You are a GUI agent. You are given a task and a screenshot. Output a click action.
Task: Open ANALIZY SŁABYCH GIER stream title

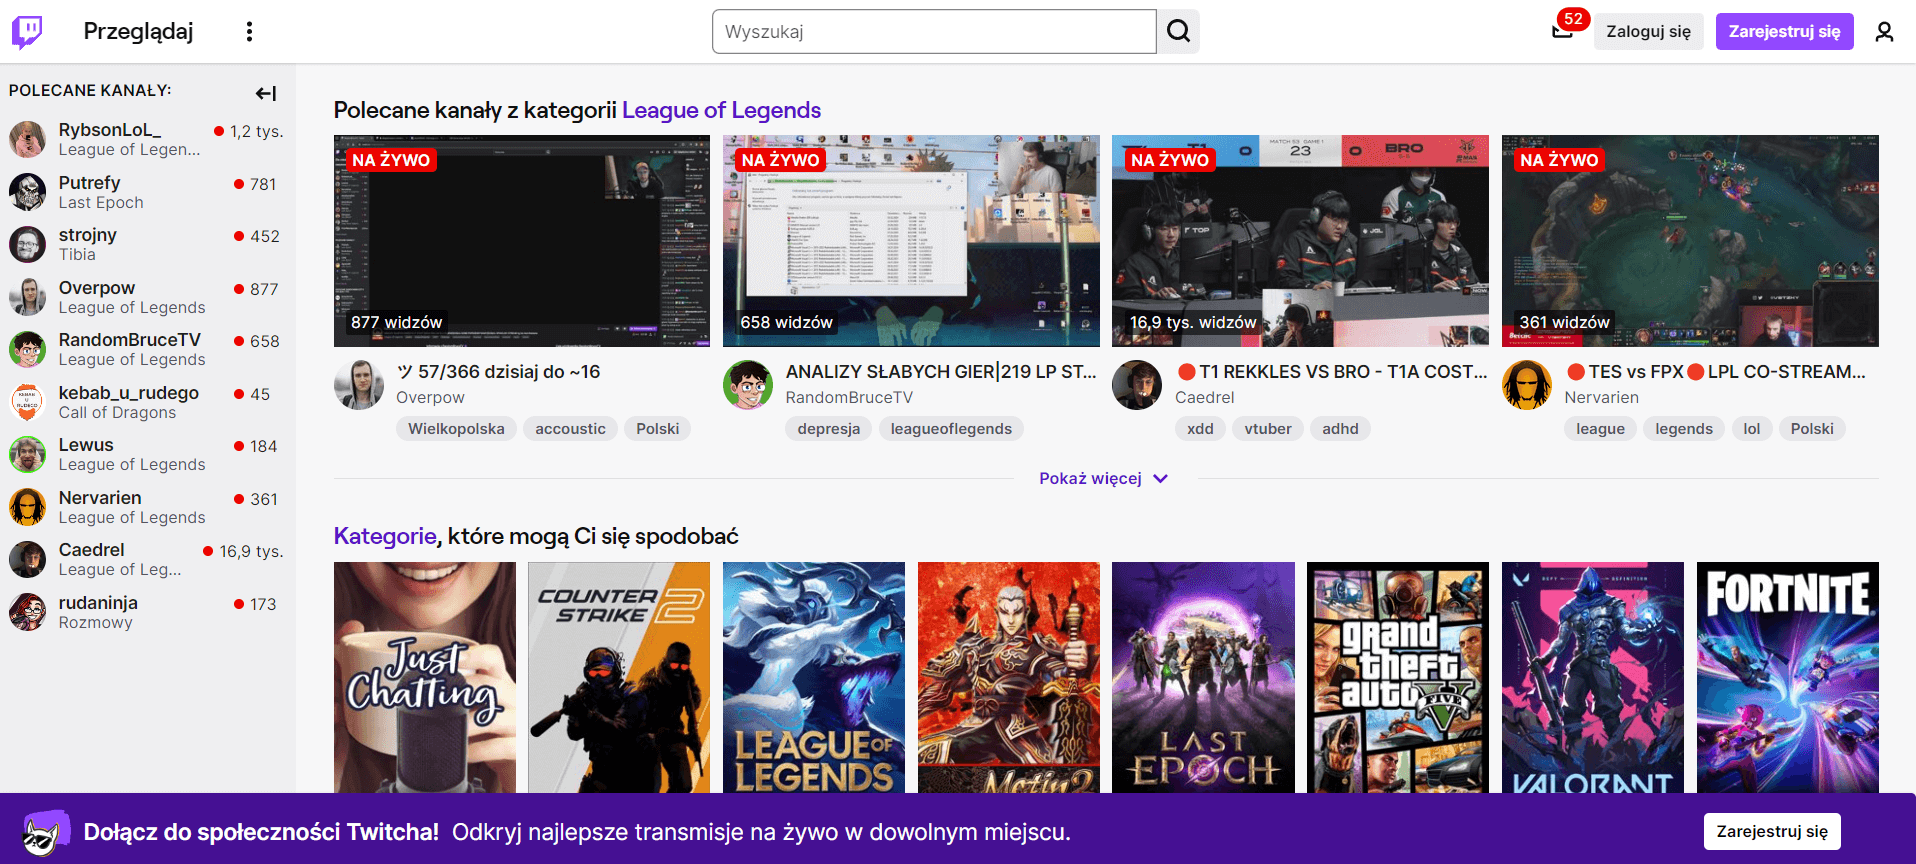[941, 372]
